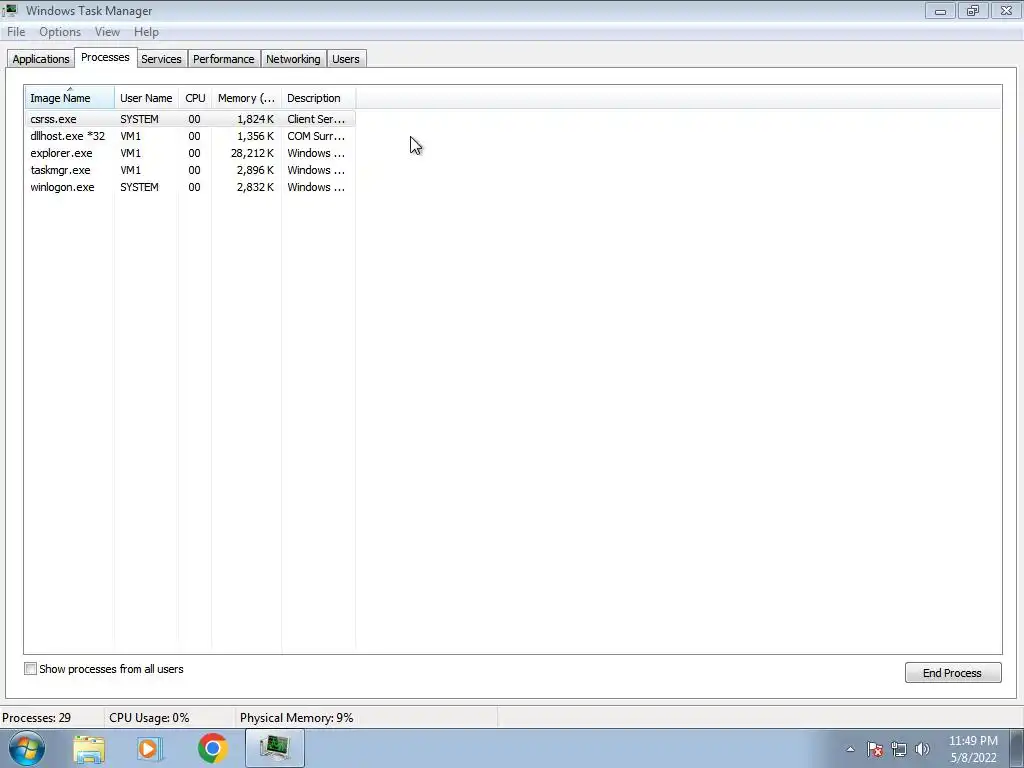The width and height of the screenshot is (1024, 768).
Task: Click the Physical Memory: 9% status entry
Action: [296, 718]
